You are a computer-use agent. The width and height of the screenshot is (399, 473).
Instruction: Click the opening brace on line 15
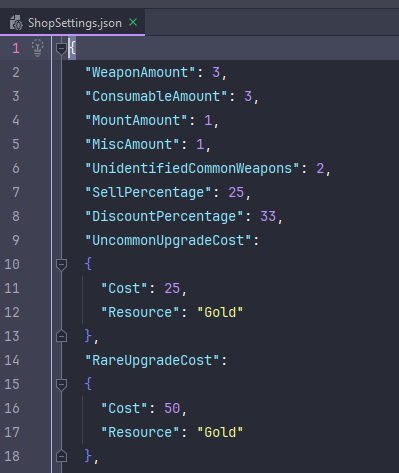(x=88, y=384)
